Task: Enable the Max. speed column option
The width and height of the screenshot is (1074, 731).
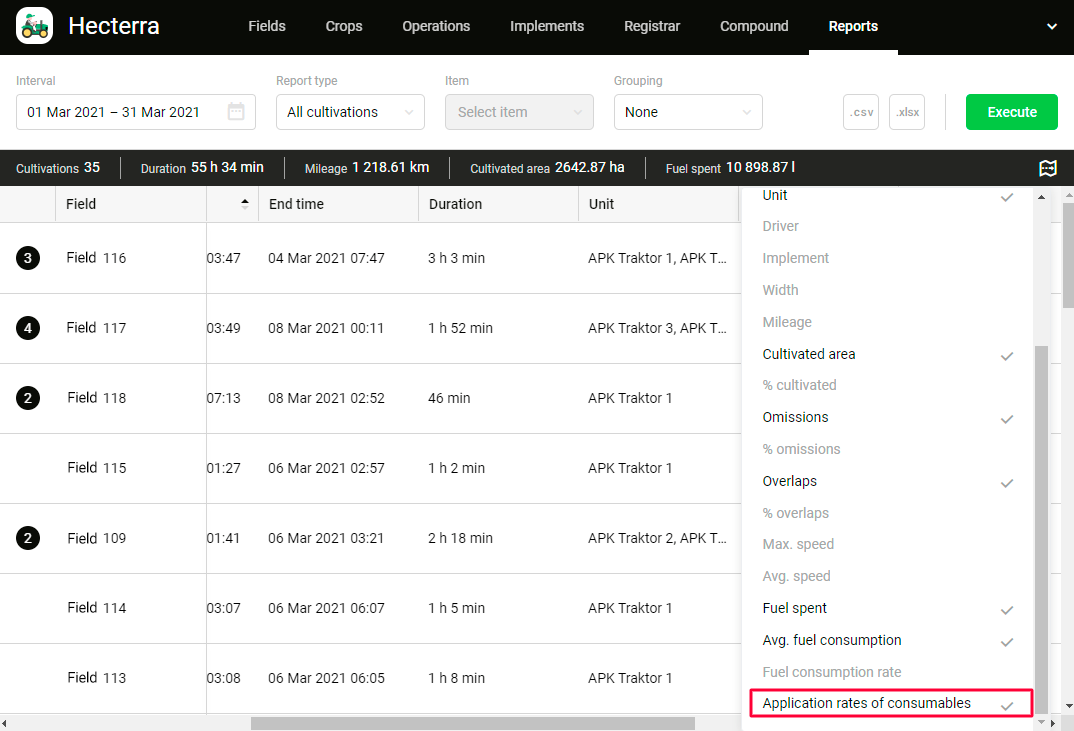Action: click(x=887, y=544)
